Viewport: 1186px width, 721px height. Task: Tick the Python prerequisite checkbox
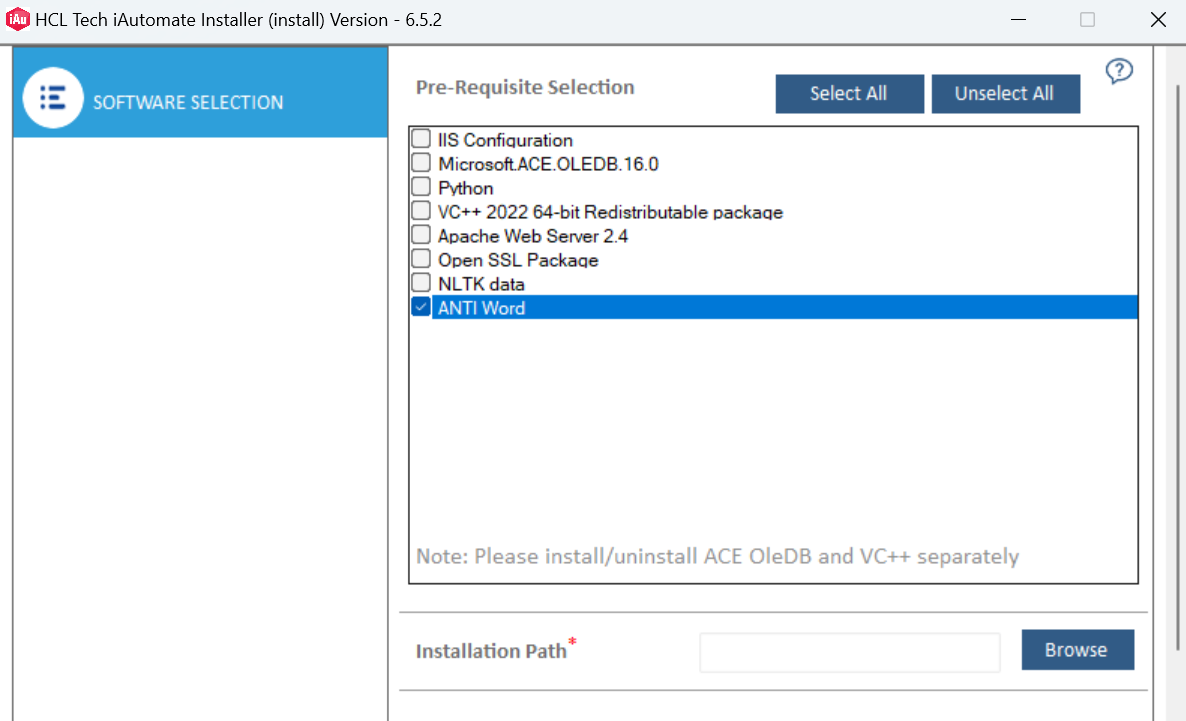pyautogui.click(x=421, y=187)
